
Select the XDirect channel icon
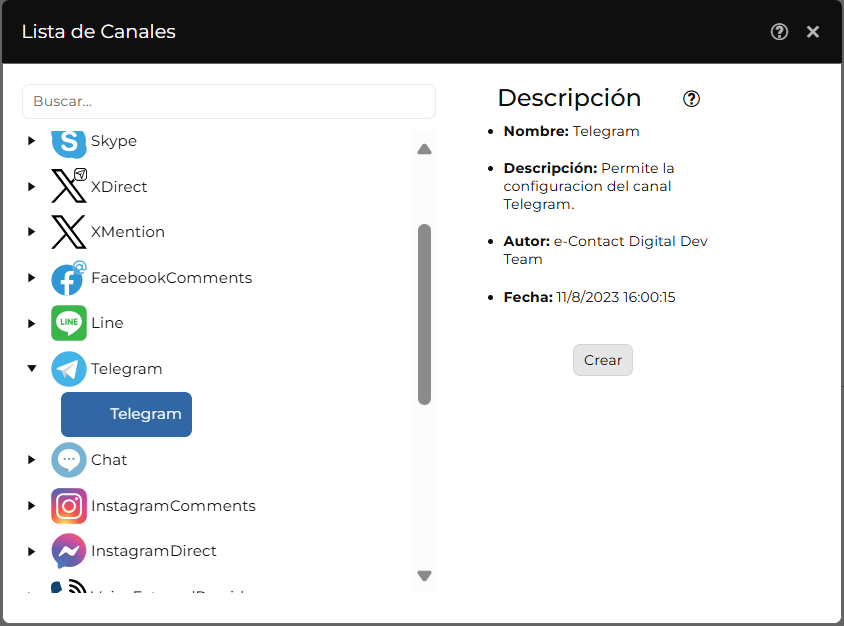(69, 186)
